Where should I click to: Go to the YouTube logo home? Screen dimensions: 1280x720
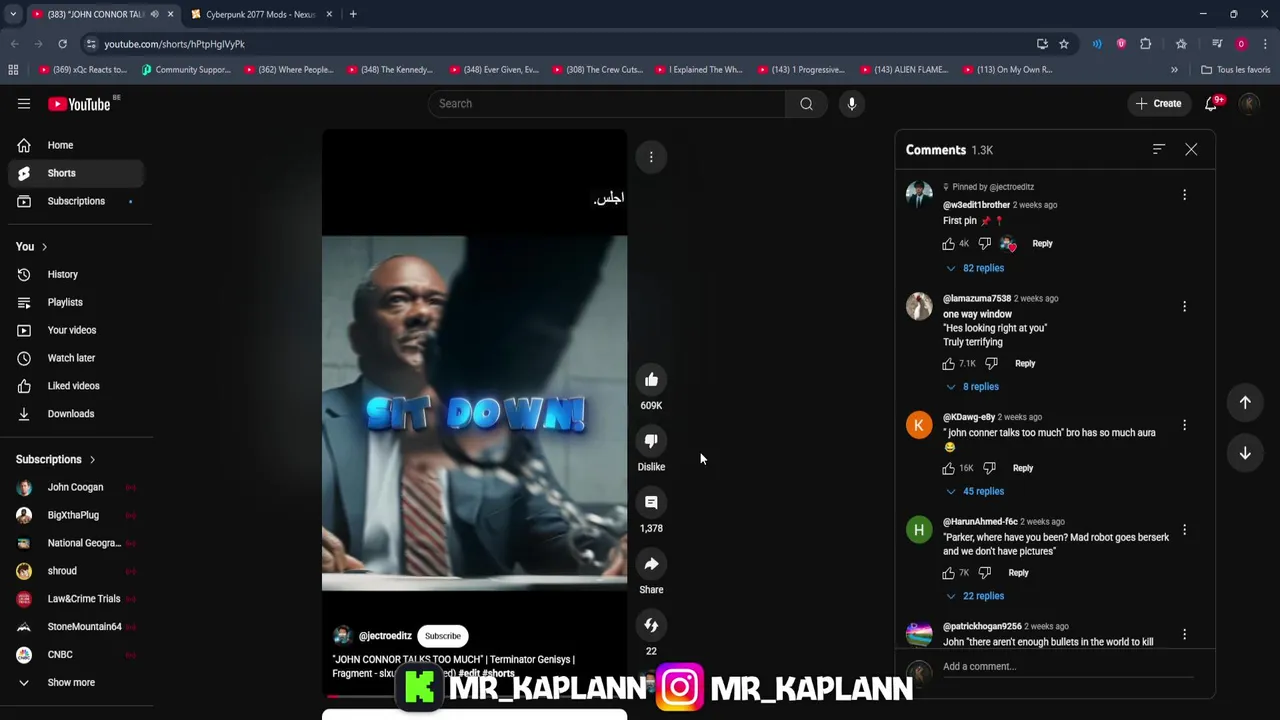pyautogui.click(x=79, y=104)
